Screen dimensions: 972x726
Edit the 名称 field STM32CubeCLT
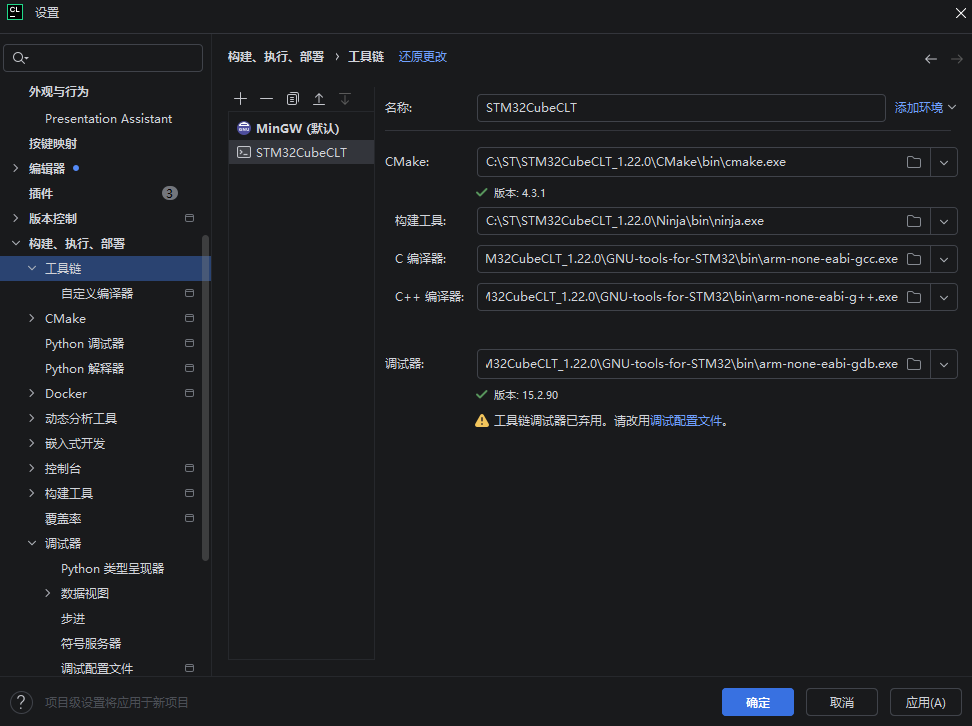click(x=681, y=108)
